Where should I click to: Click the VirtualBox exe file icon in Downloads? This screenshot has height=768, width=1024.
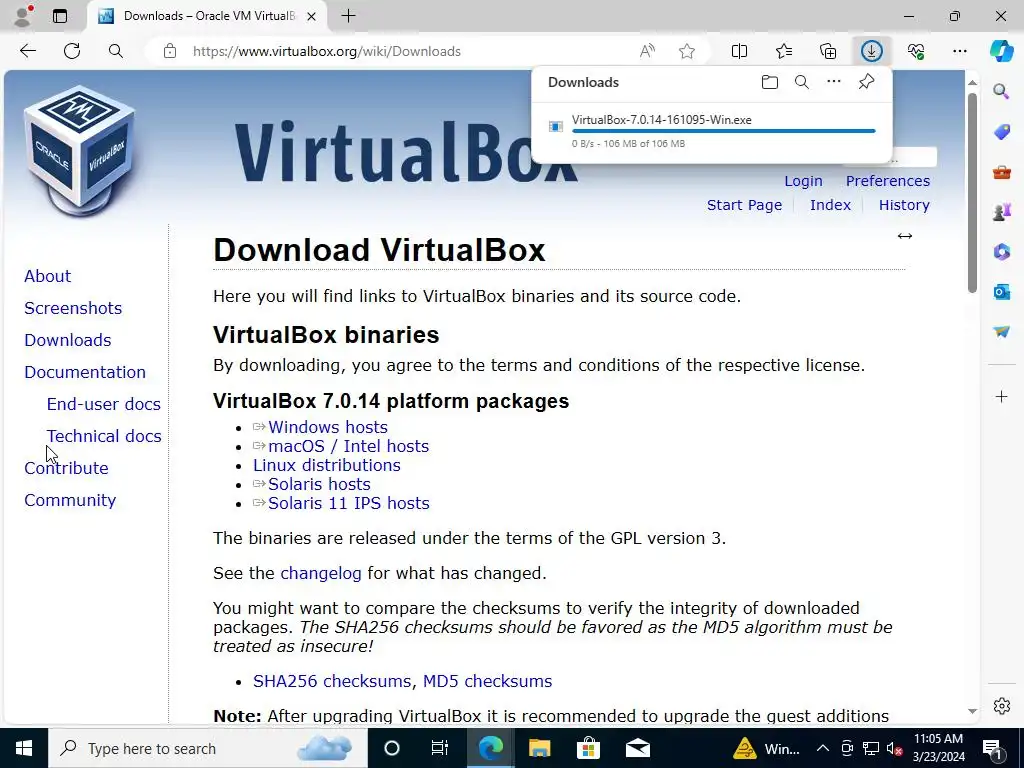click(x=556, y=127)
